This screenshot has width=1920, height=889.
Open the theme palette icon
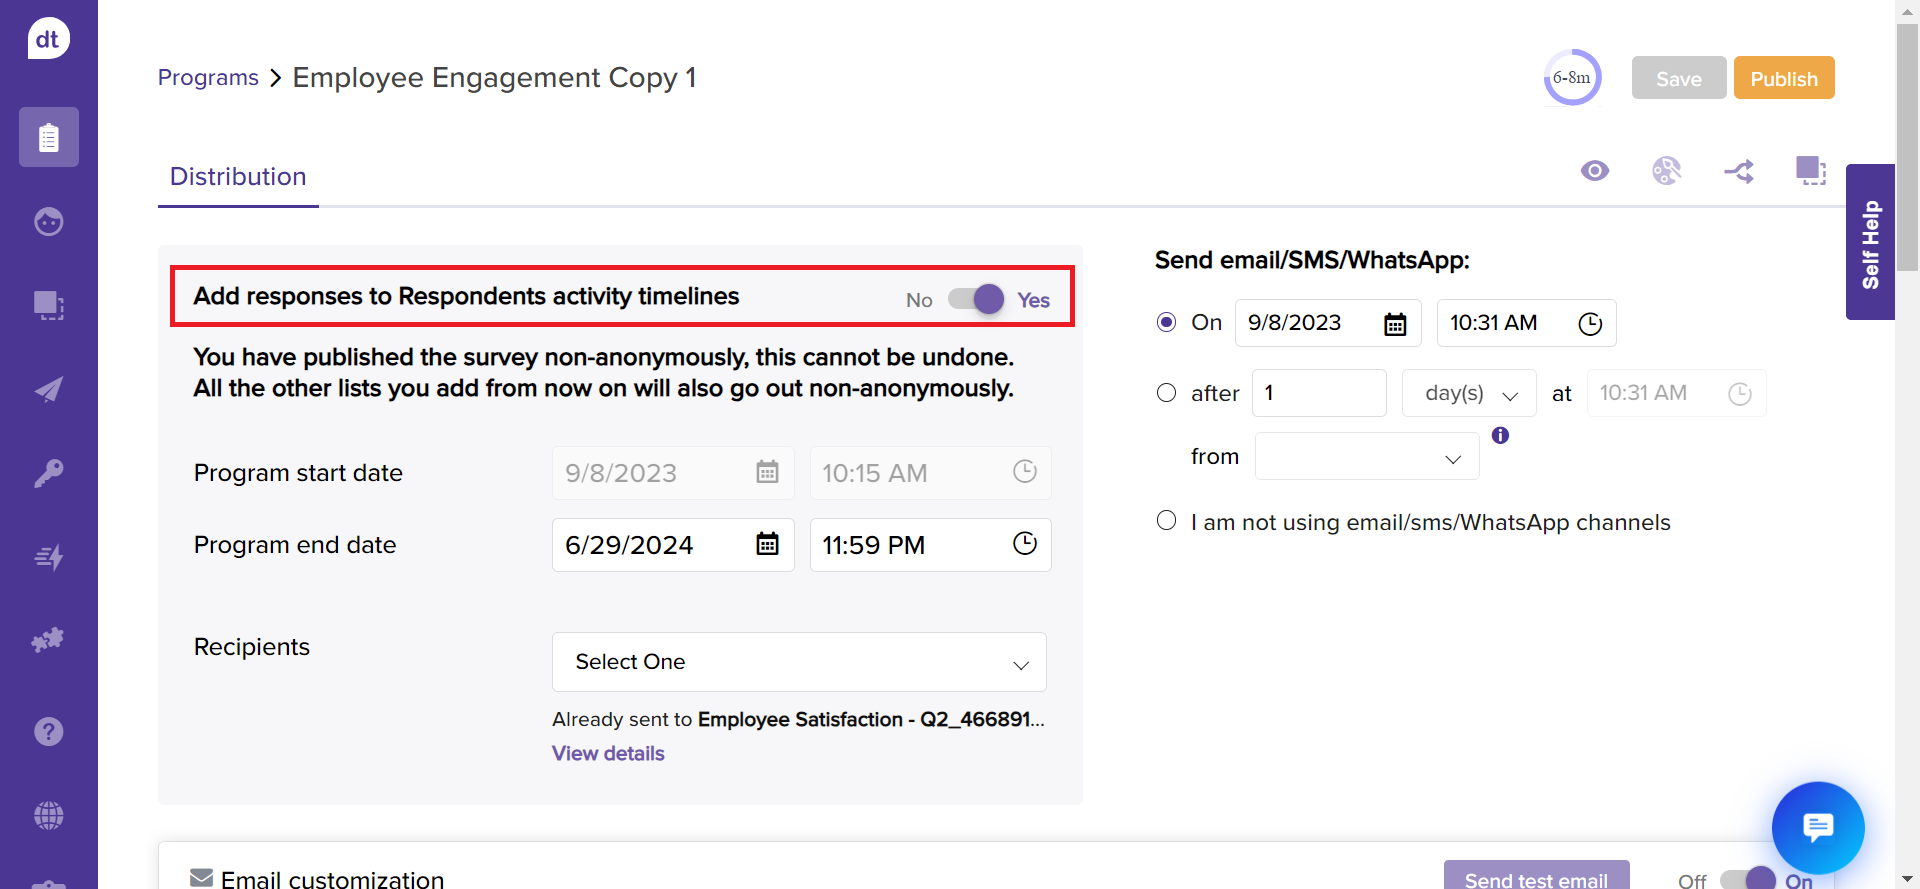[1666, 171]
